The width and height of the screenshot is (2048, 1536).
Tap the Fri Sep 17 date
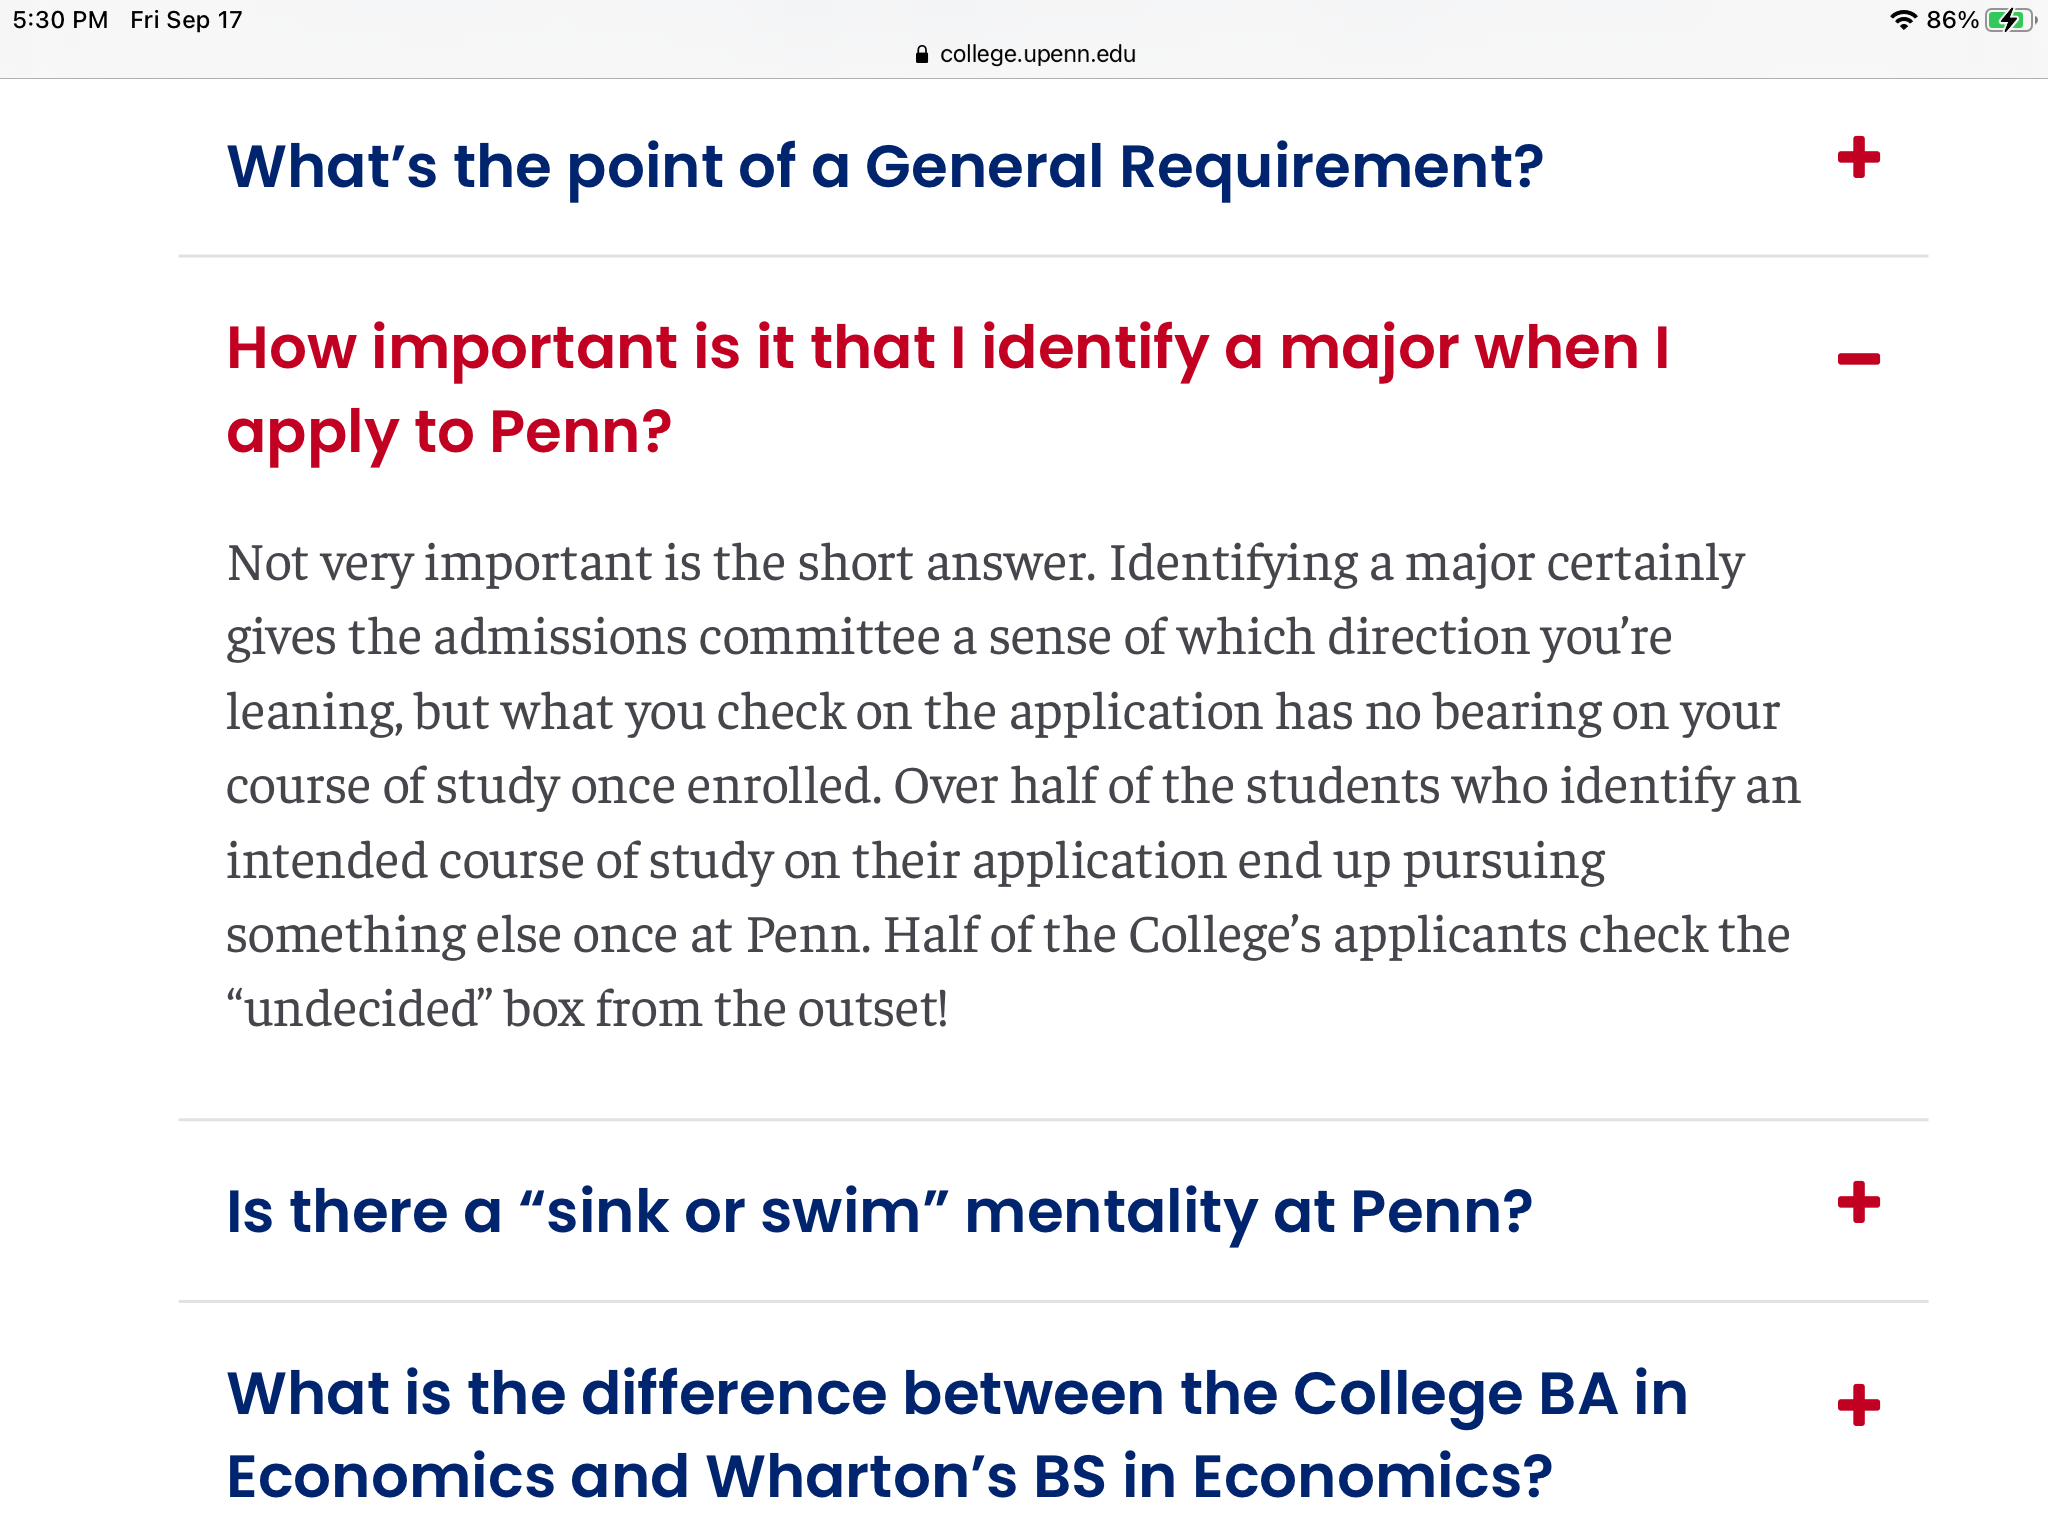186,20
